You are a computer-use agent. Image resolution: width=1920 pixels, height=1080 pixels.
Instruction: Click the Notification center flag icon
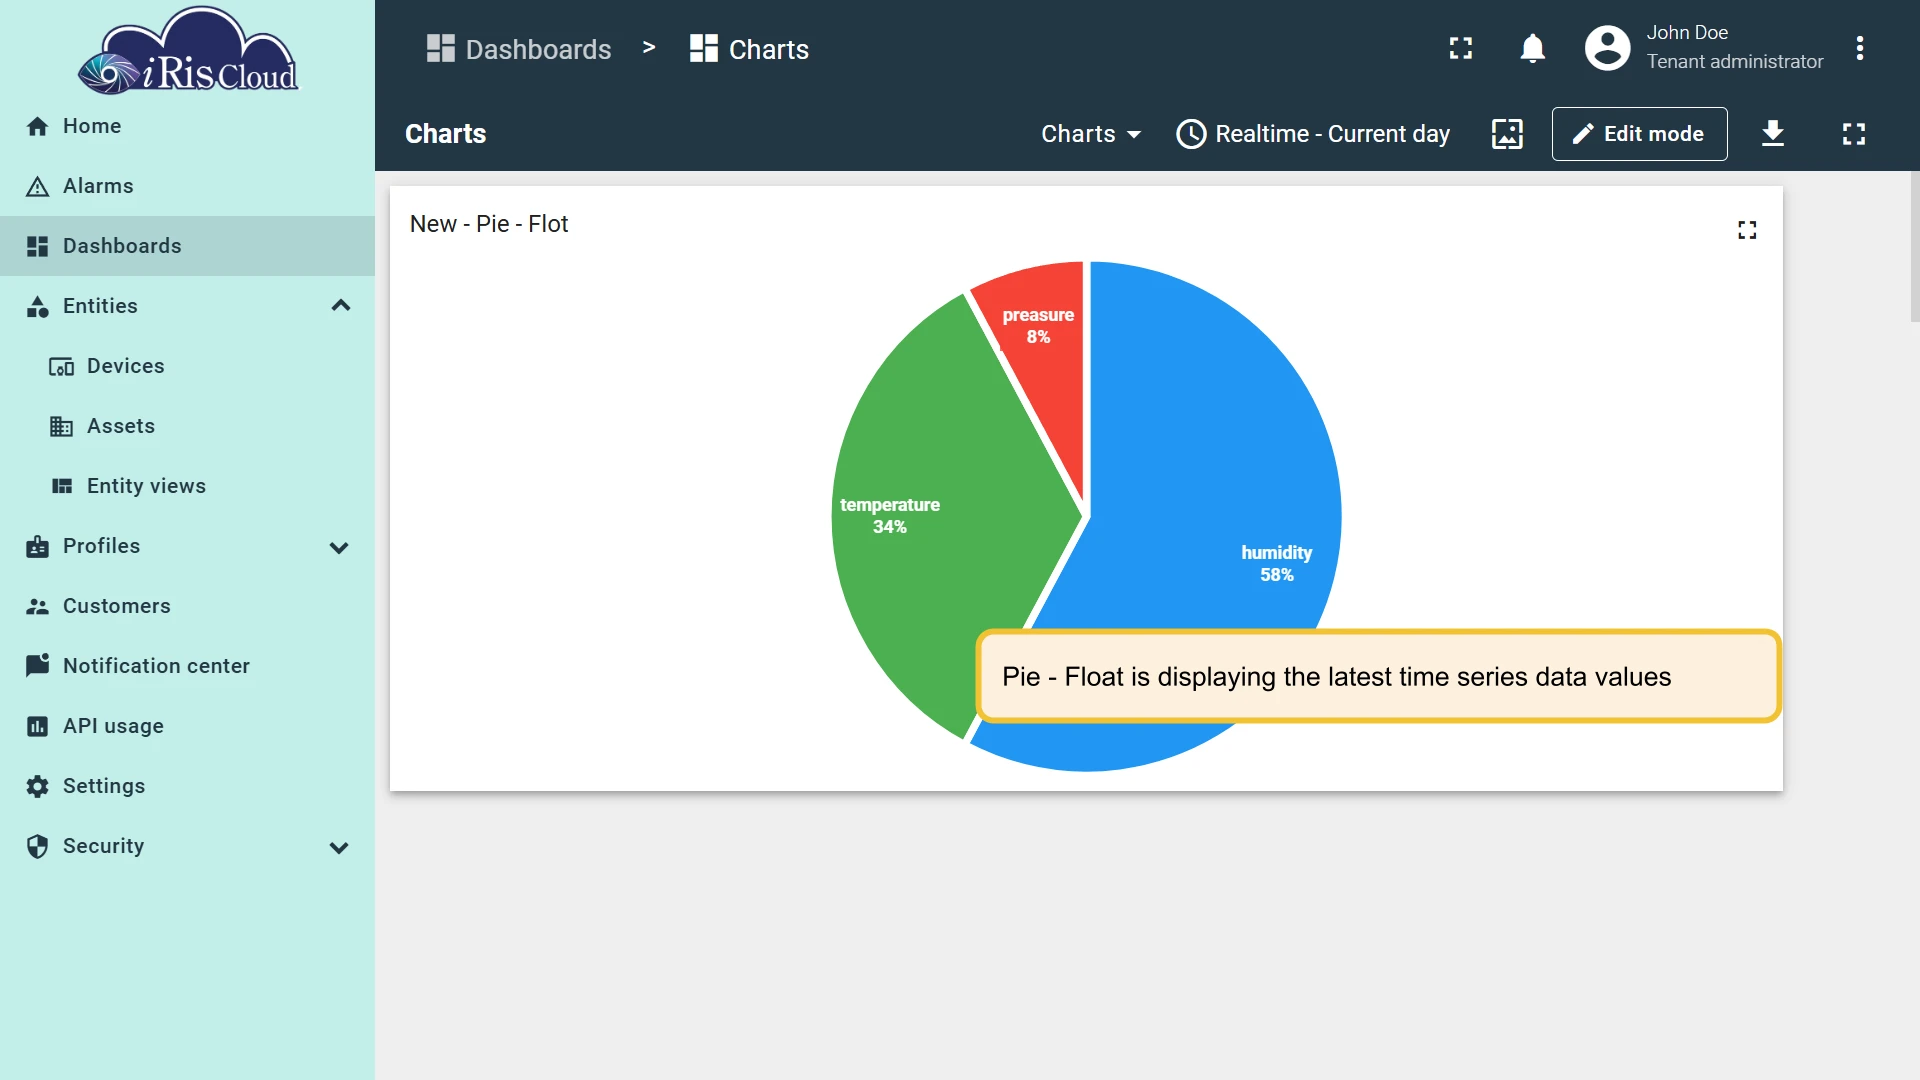coord(37,666)
